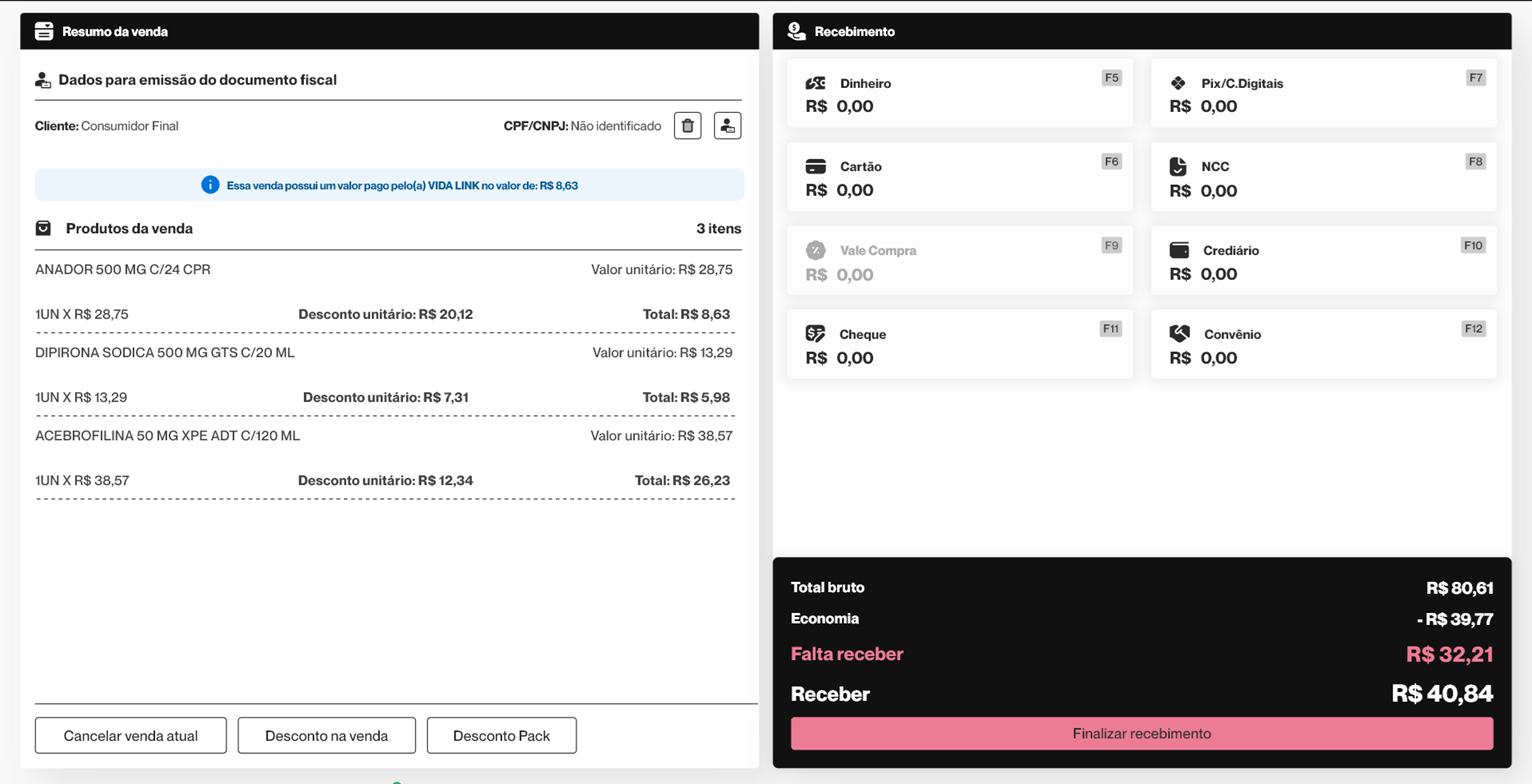Select the F5 shortcut badge on Dinheiro
1532x784 pixels.
[1111, 77]
